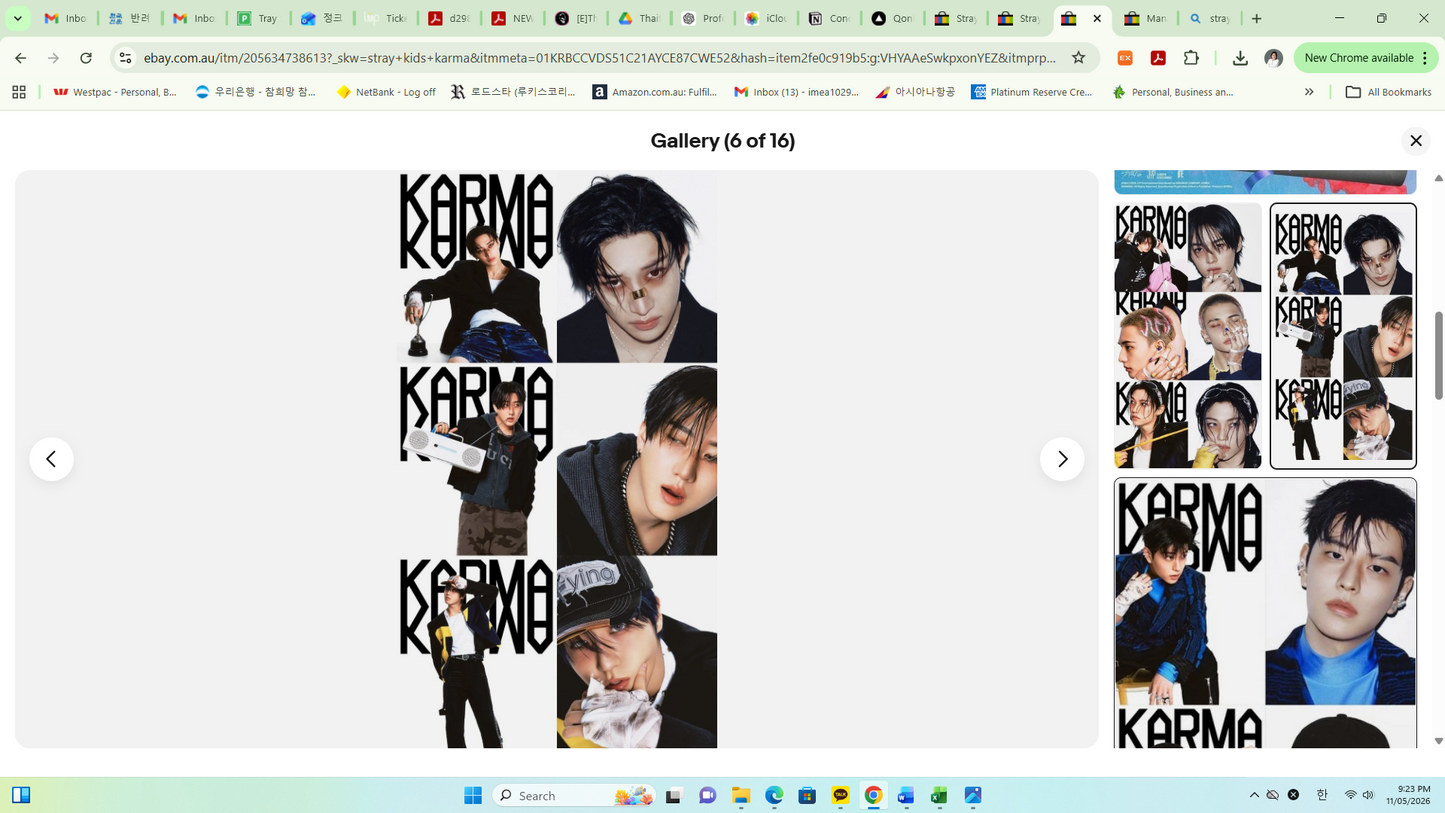
Task: Open the Chrome apps grid shortcut
Action: tap(18, 92)
